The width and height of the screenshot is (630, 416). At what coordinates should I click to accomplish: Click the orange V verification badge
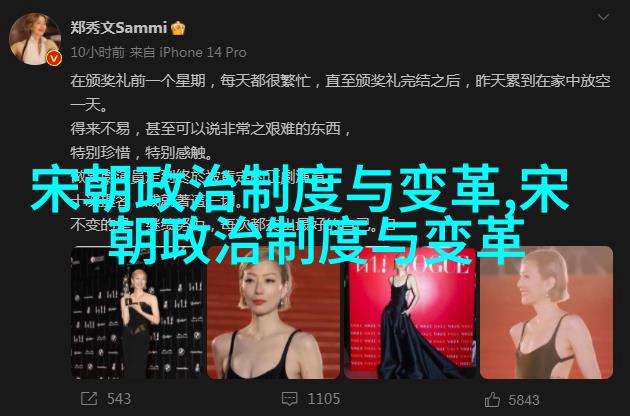(54, 59)
